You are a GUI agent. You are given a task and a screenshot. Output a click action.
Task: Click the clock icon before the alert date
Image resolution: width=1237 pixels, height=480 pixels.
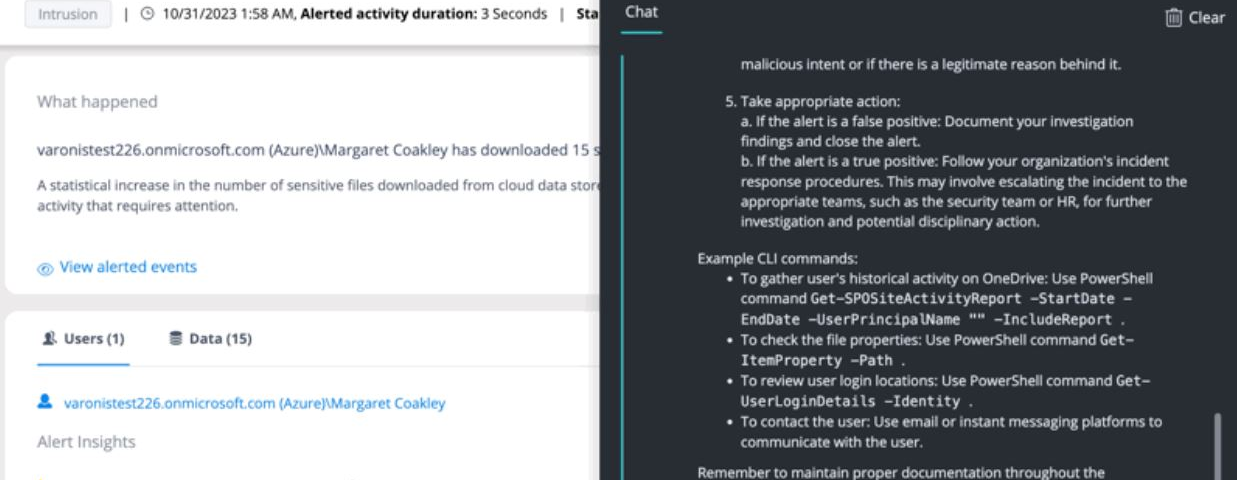(146, 15)
